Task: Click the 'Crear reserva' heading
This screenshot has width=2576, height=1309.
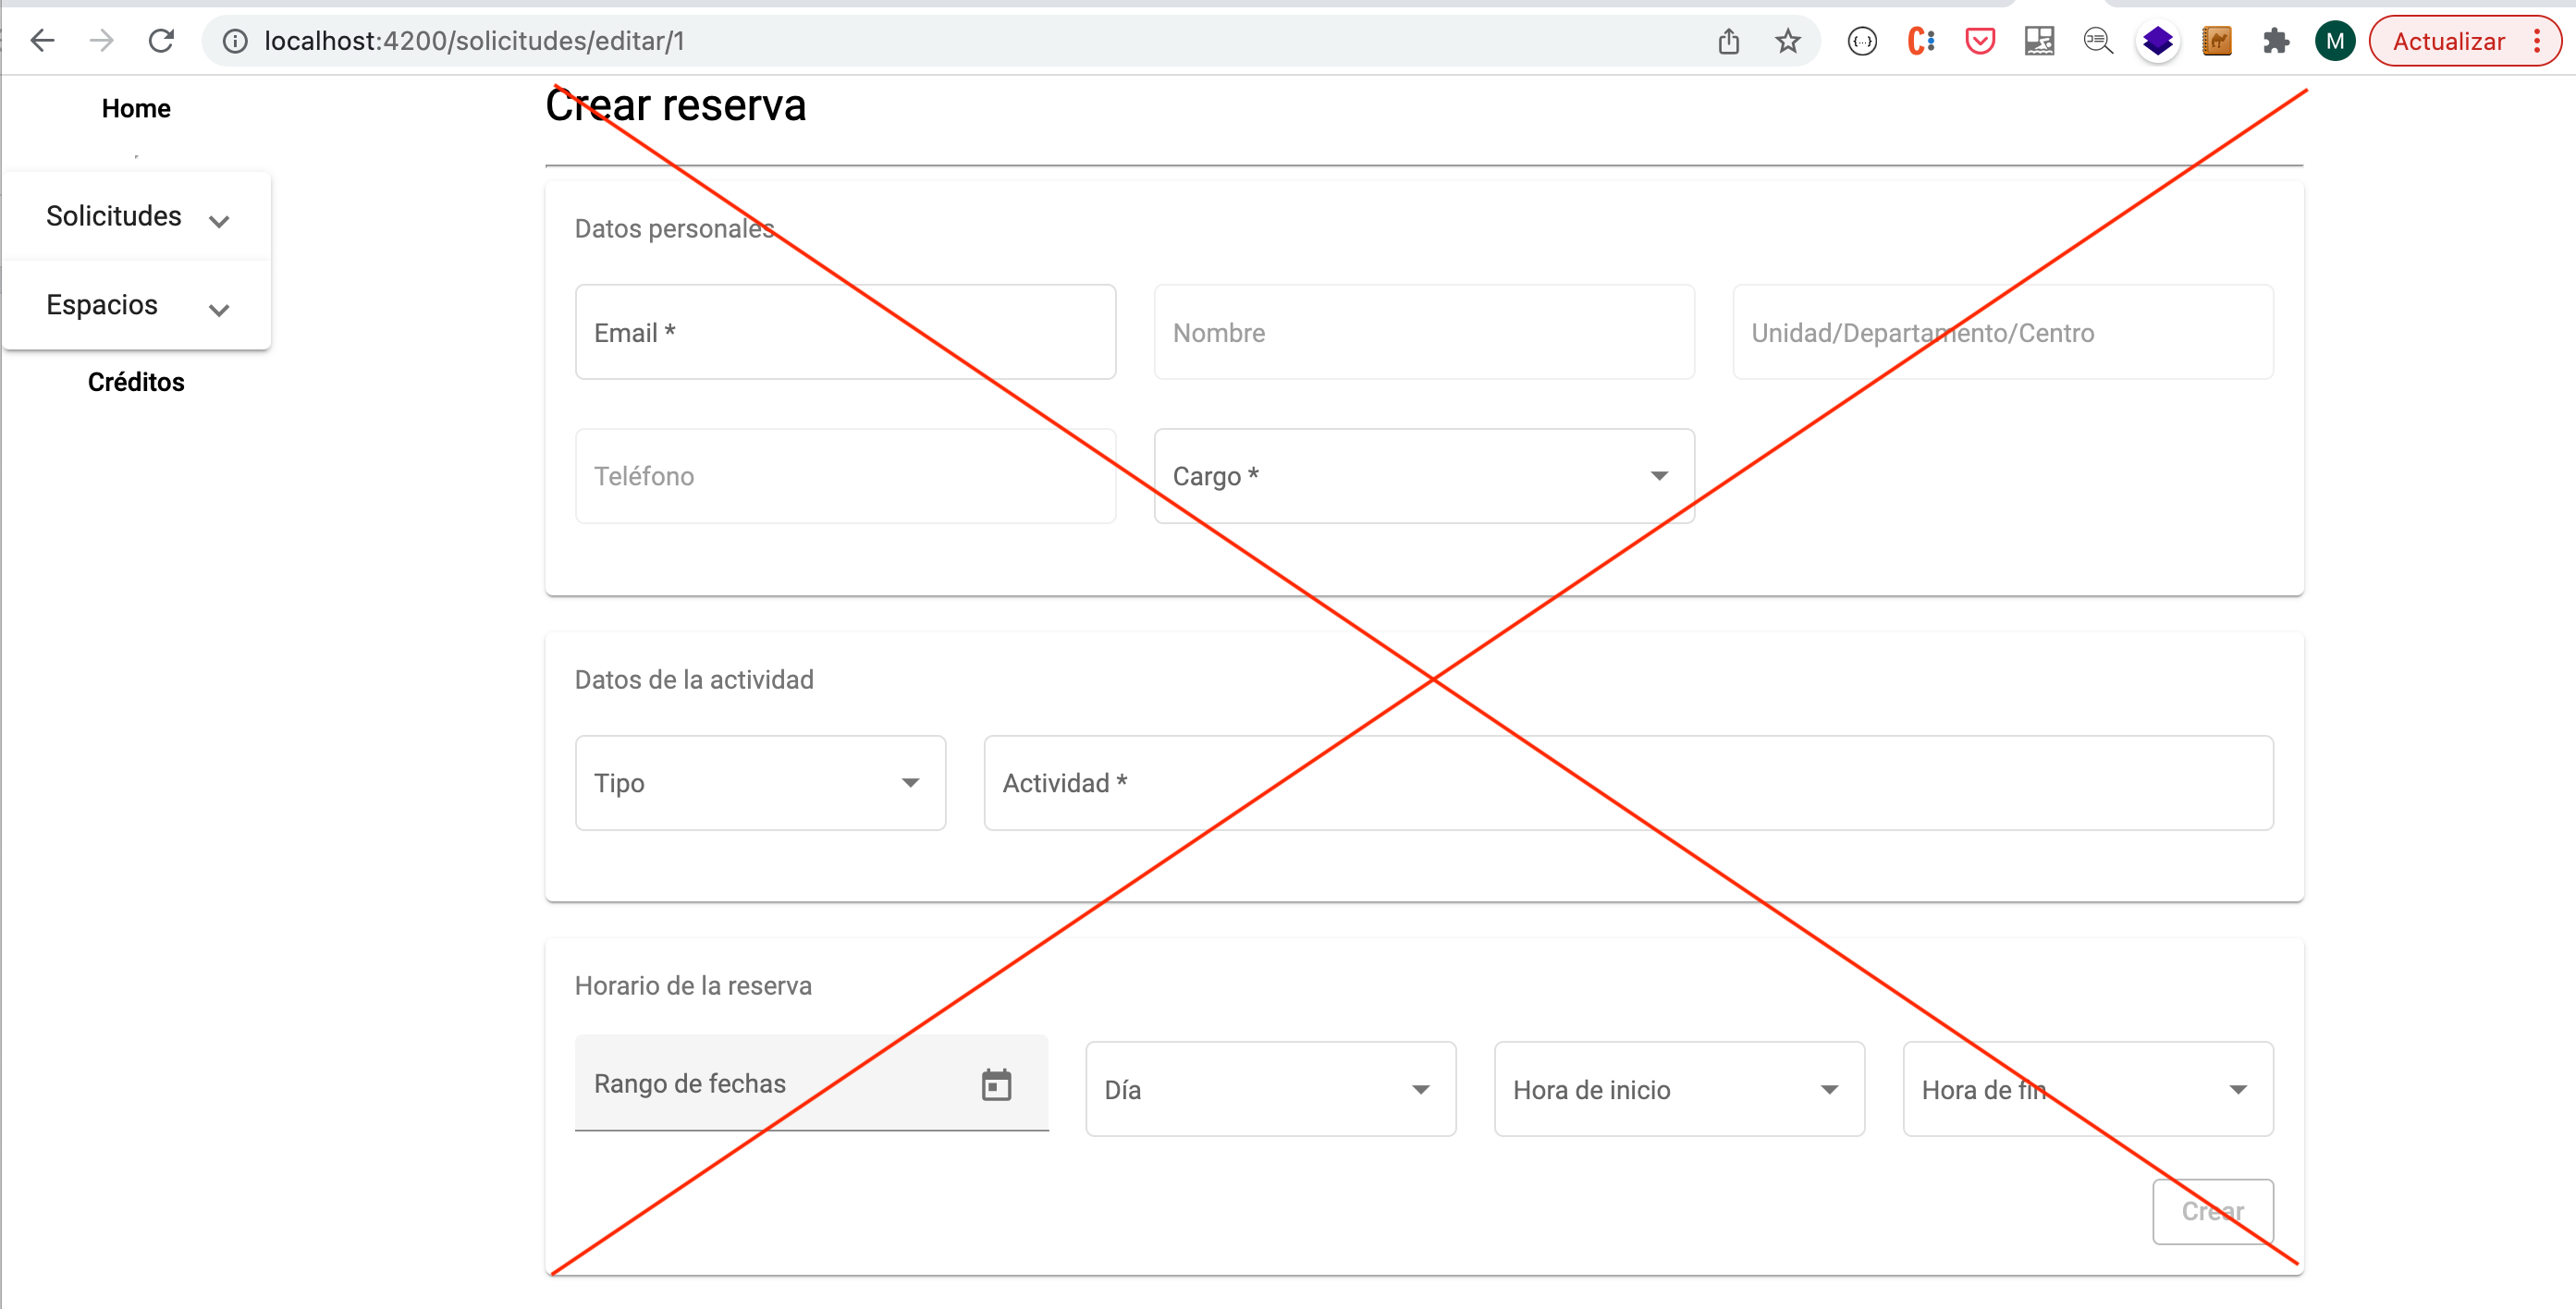Action: coord(676,105)
